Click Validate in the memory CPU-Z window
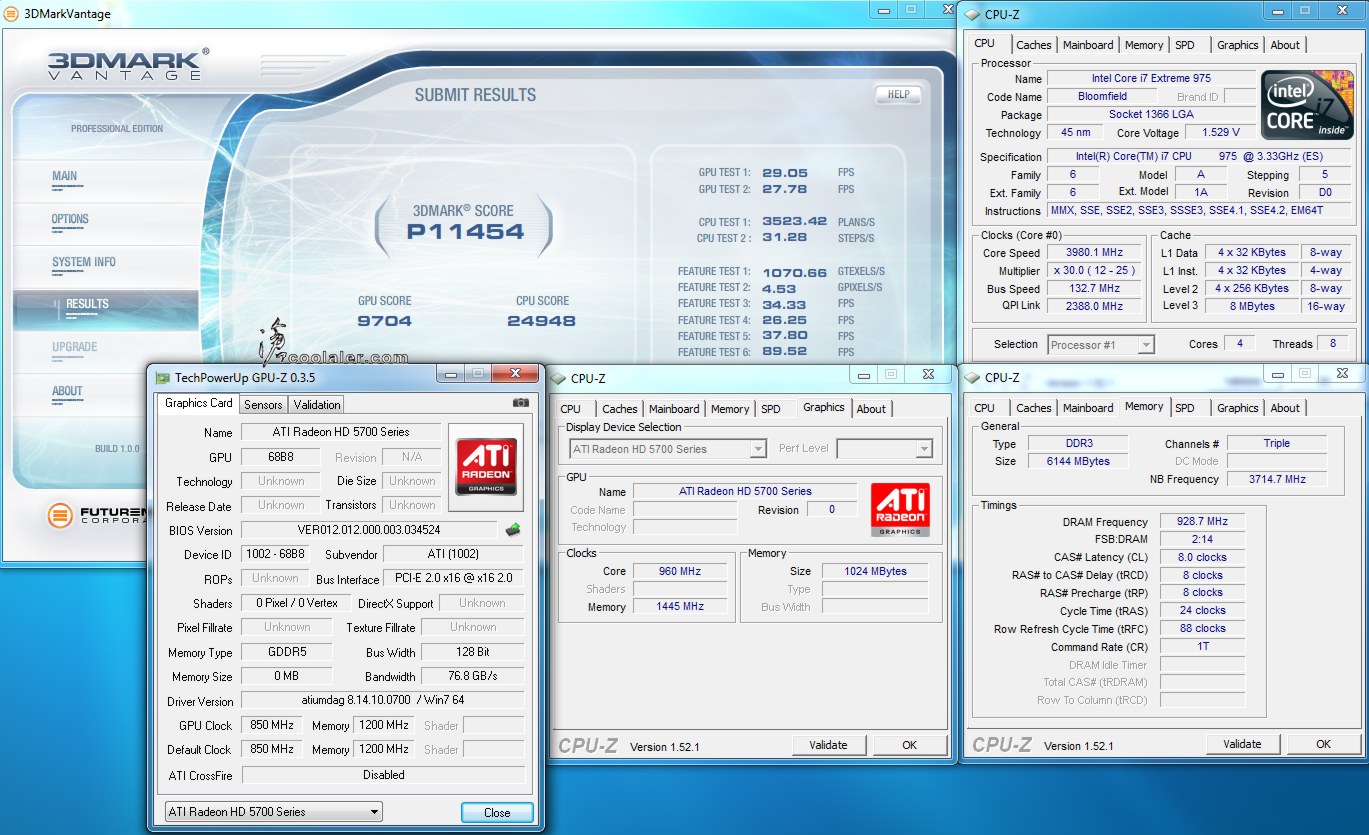Viewport: 1369px width, 835px height. pos(1242,744)
